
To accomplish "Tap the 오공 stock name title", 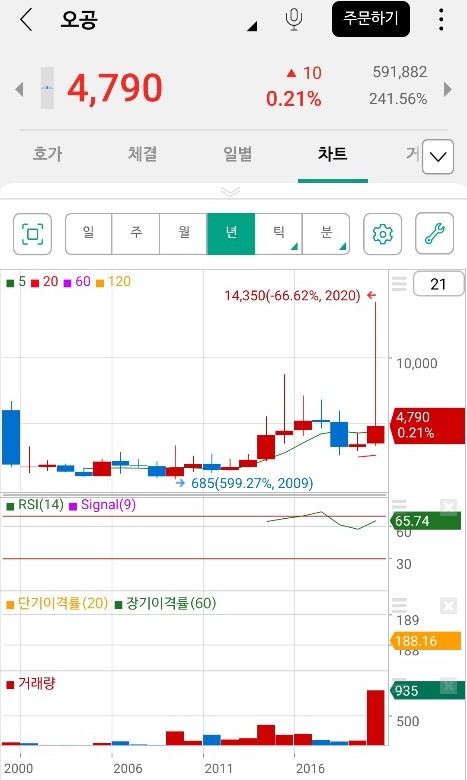I will tap(79, 20).
